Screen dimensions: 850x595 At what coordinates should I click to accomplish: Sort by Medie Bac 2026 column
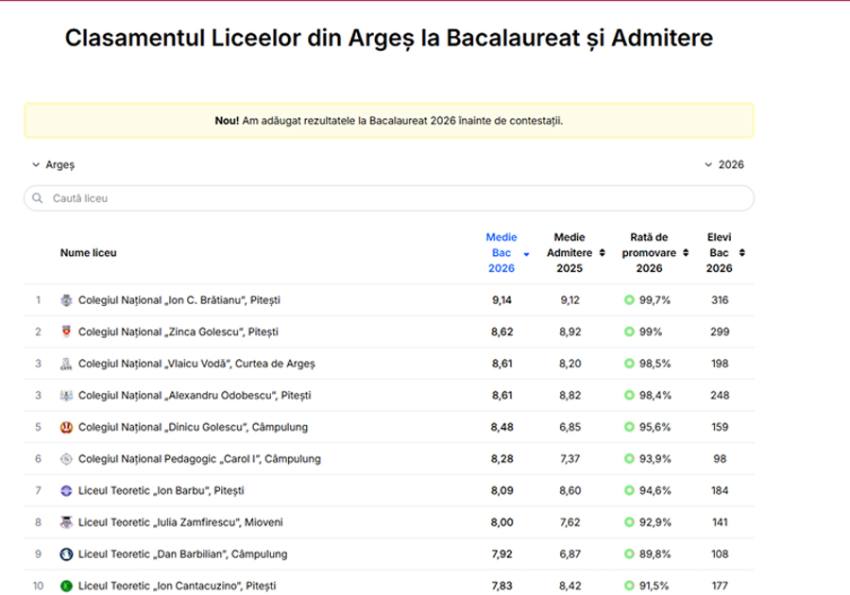point(507,253)
